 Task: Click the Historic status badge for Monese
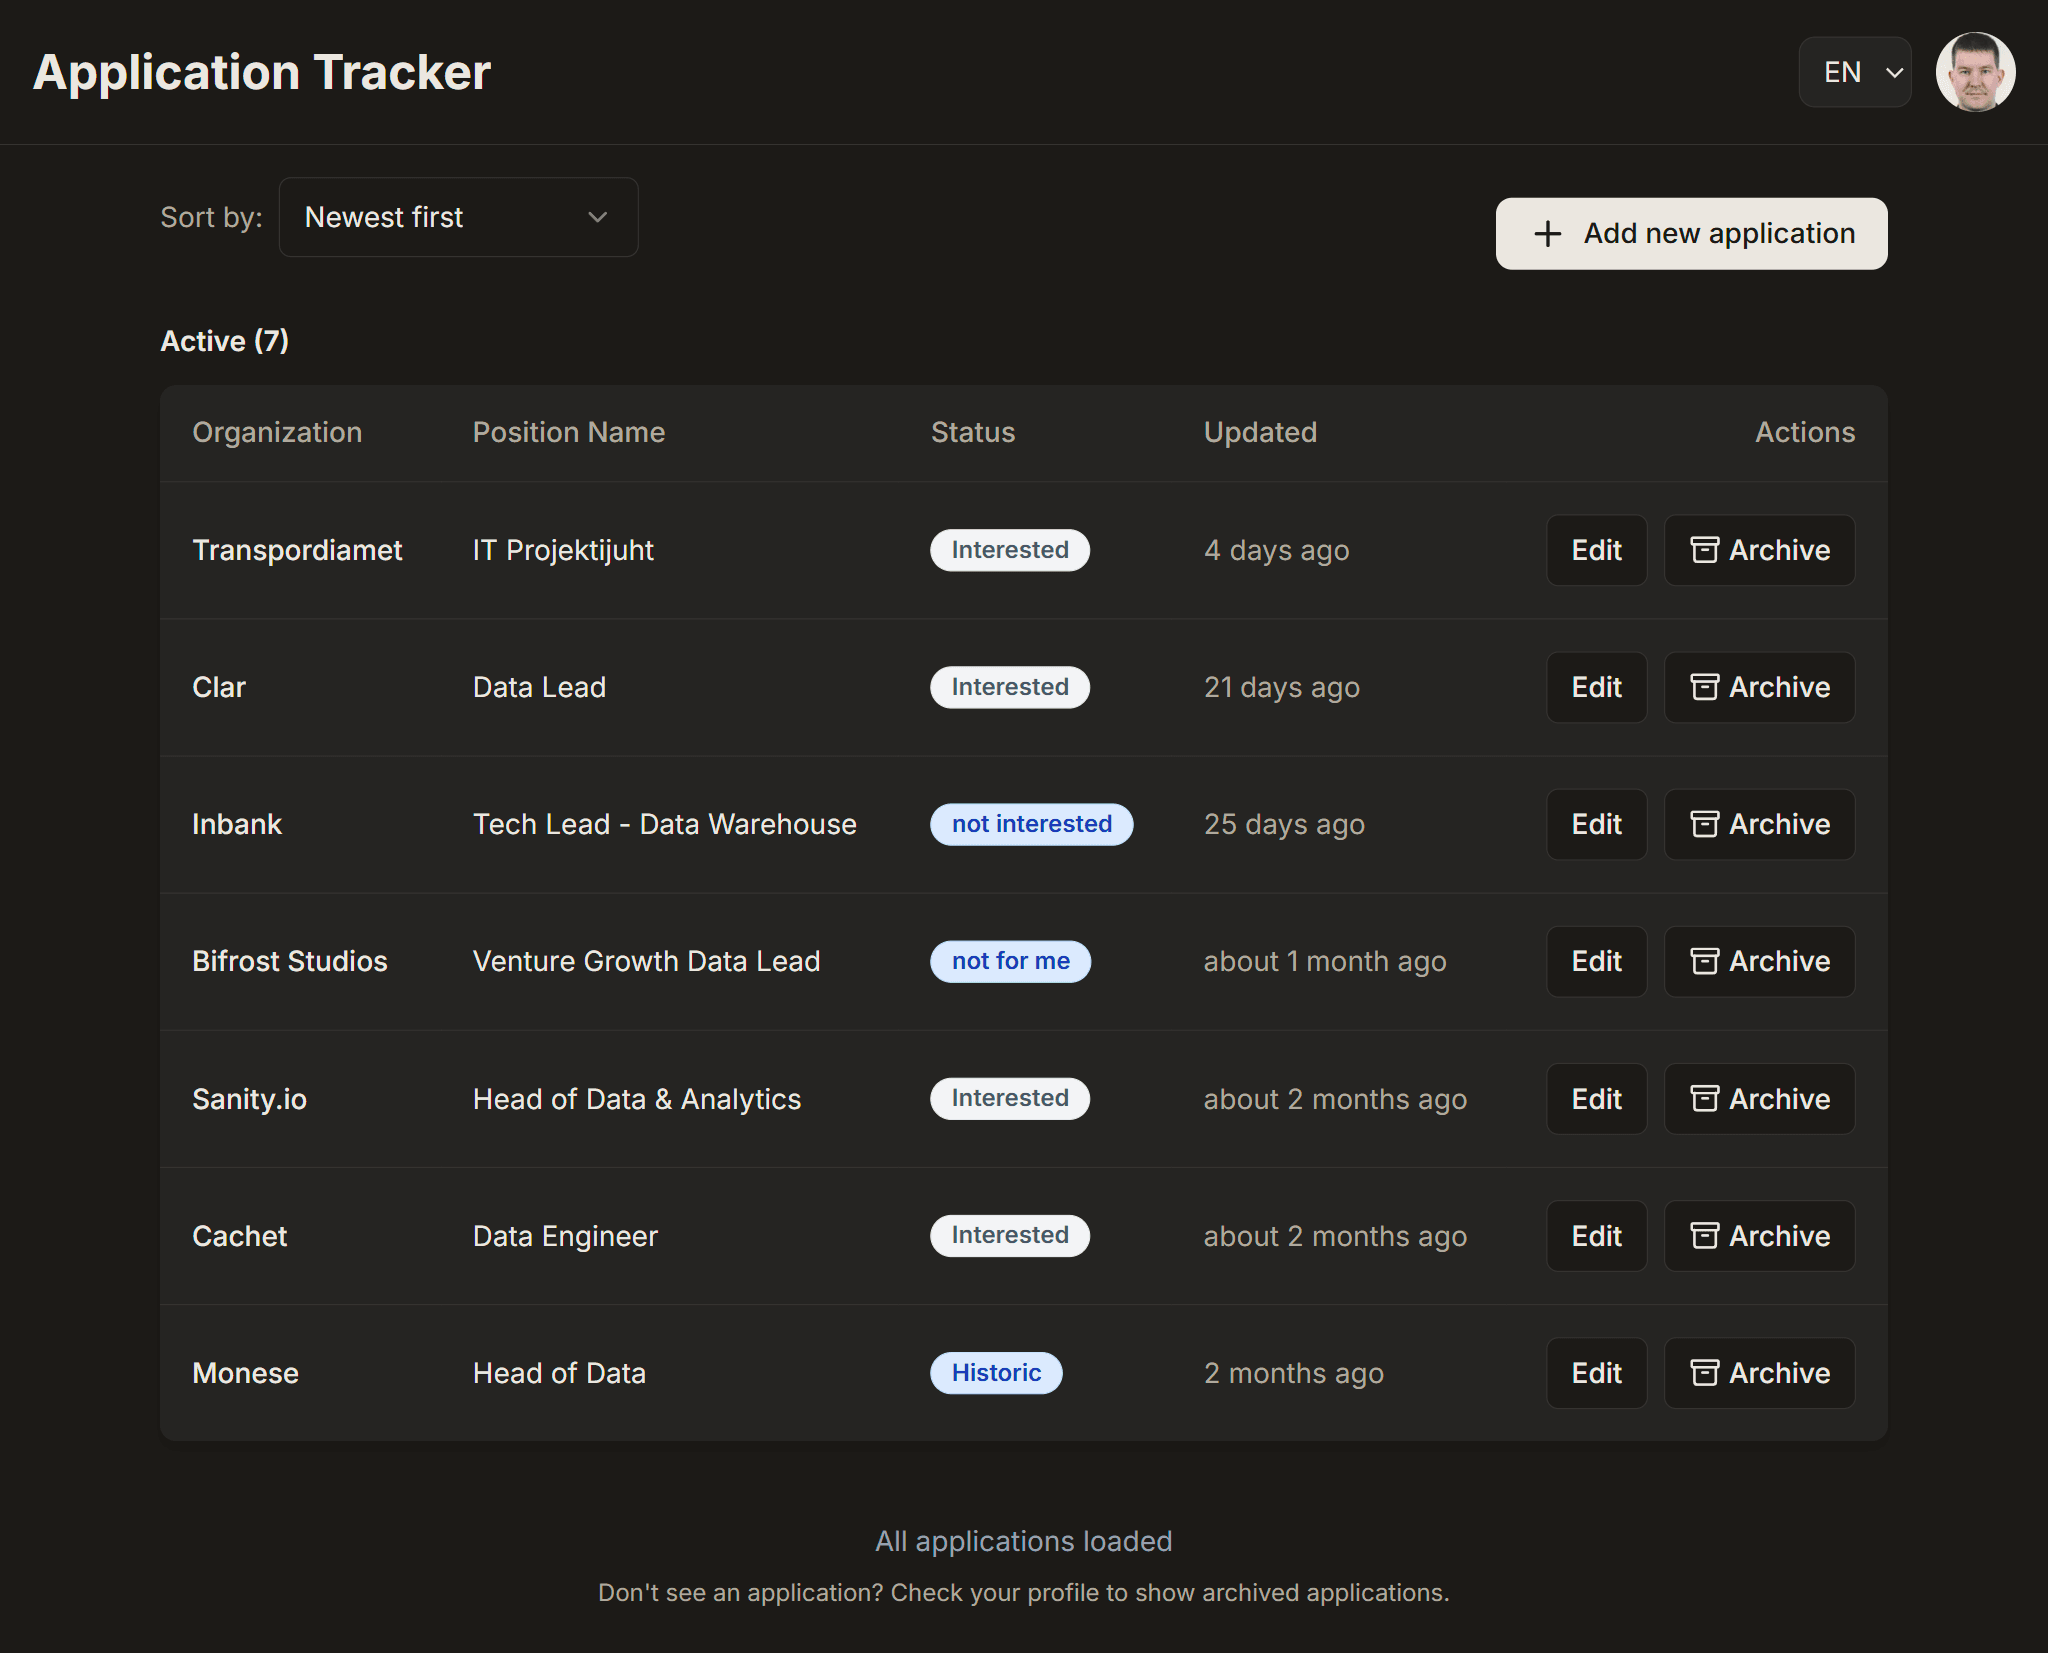(996, 1373)
